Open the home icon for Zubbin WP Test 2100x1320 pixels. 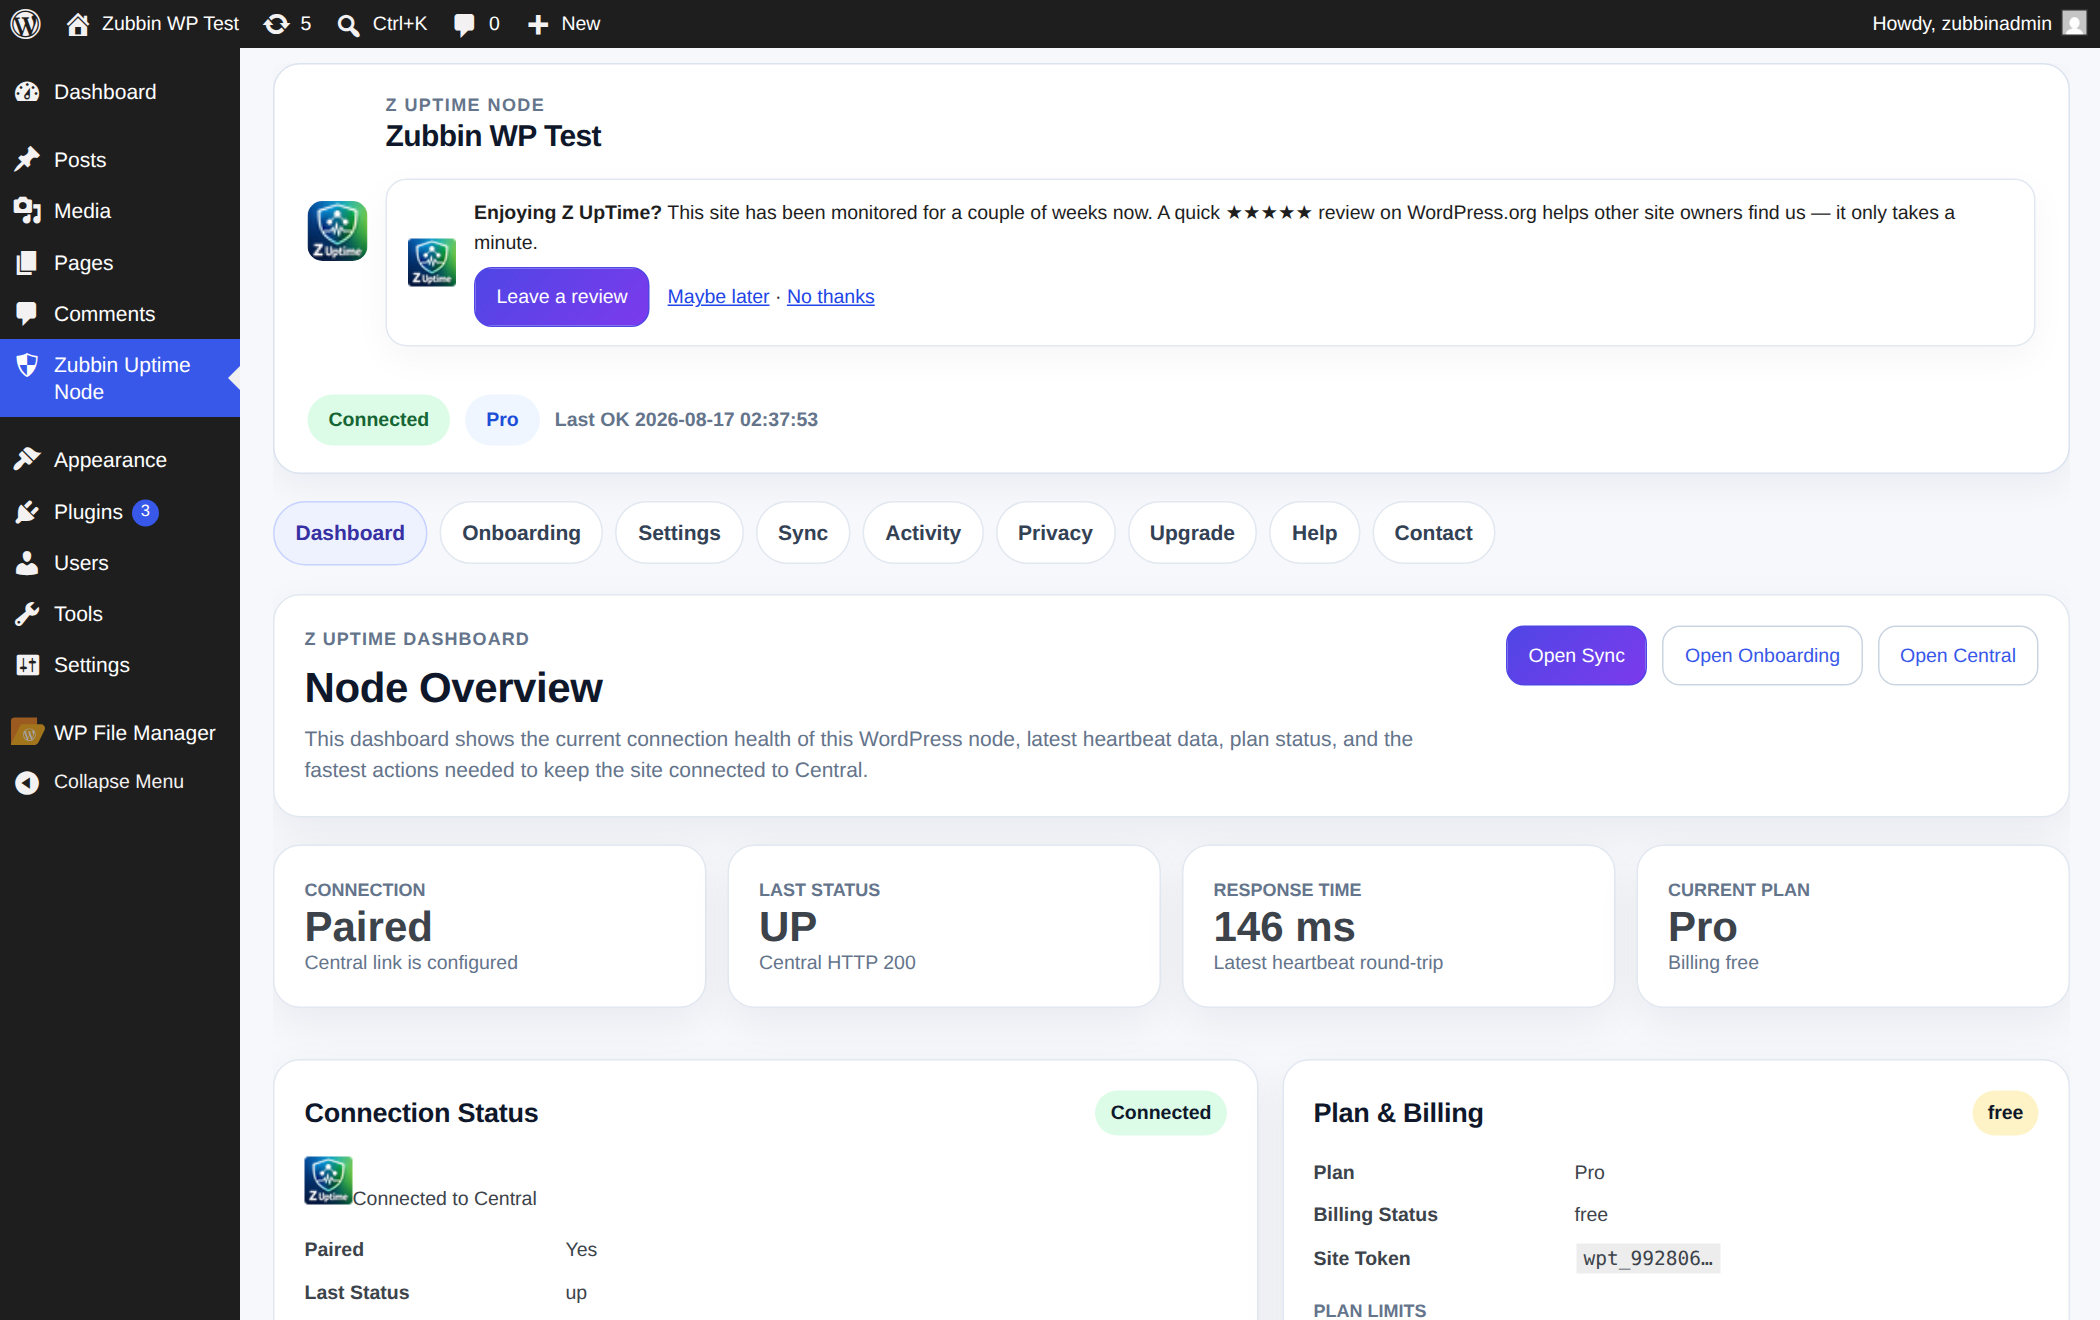coord(78,24)
